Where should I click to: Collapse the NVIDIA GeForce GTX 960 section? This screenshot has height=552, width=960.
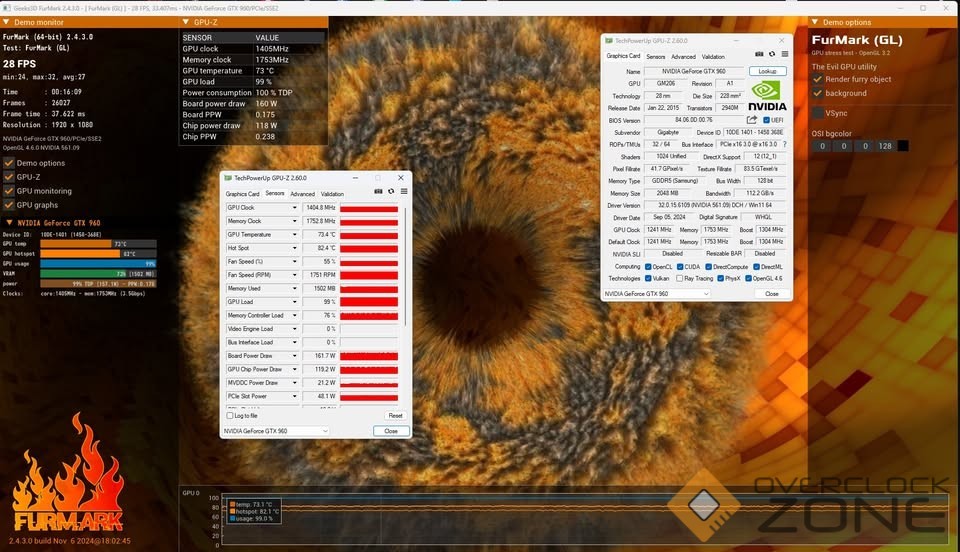point(9,223)
